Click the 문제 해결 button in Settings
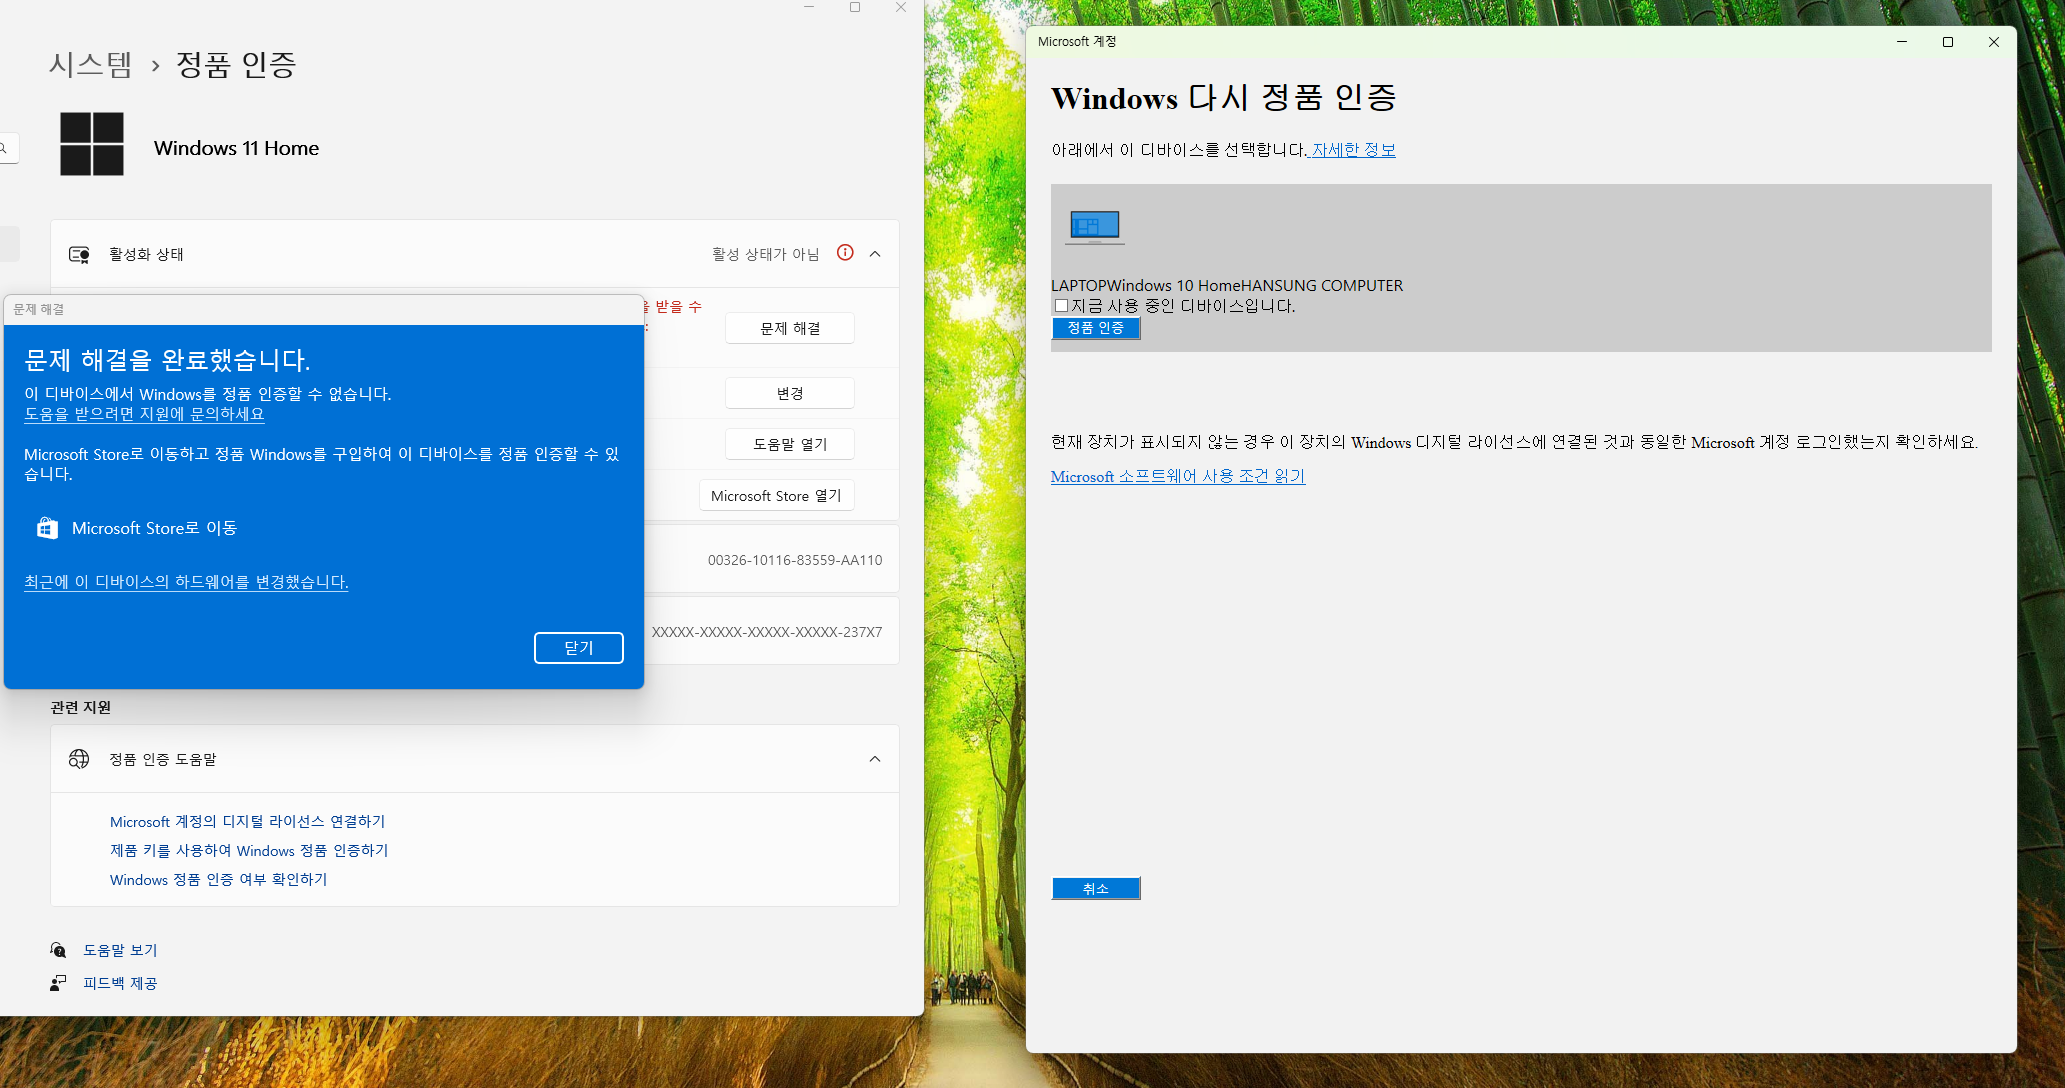Image resolution: width=2065 pixels, height=1088 pixels. click(x=790, y=328)
